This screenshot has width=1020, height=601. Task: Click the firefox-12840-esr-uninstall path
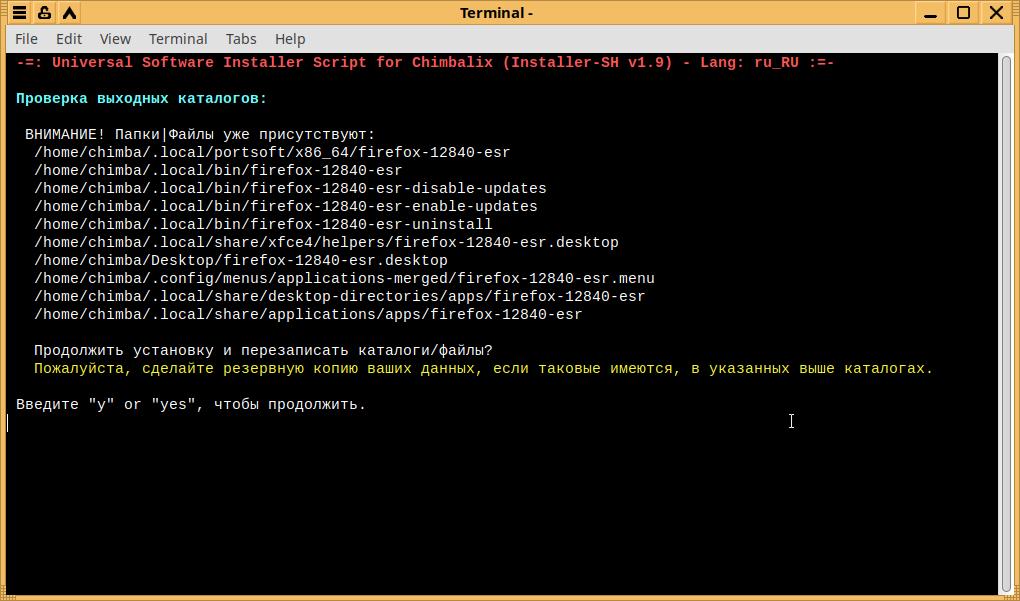tap(263, 224)
